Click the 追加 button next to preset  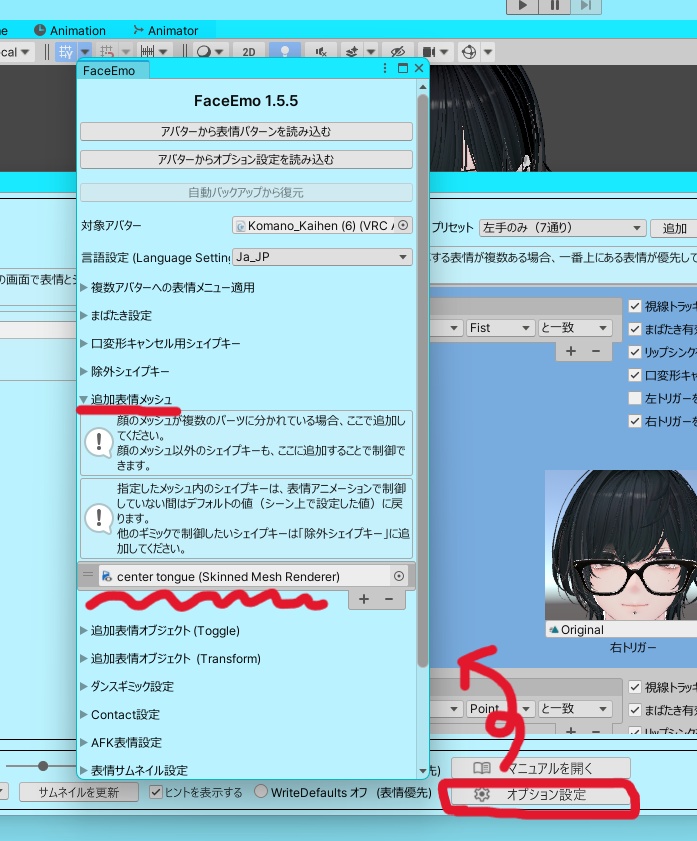point(674,228)
